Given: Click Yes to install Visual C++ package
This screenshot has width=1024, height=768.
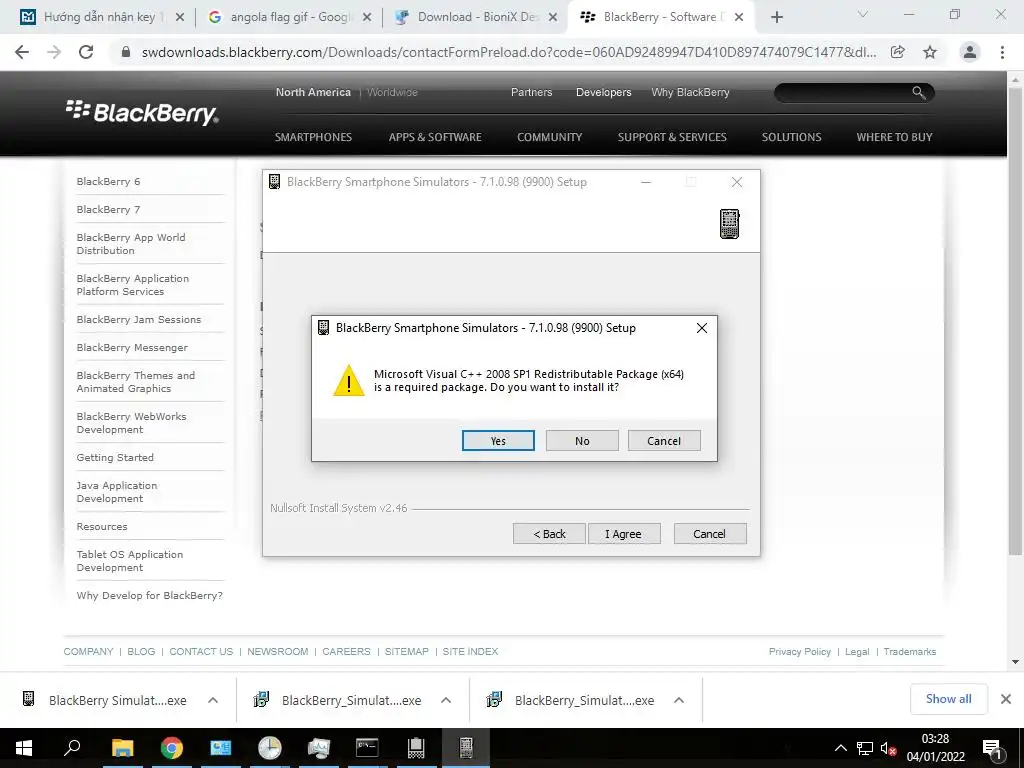Looking at the screenshot, I should click(x=498, y=441).
